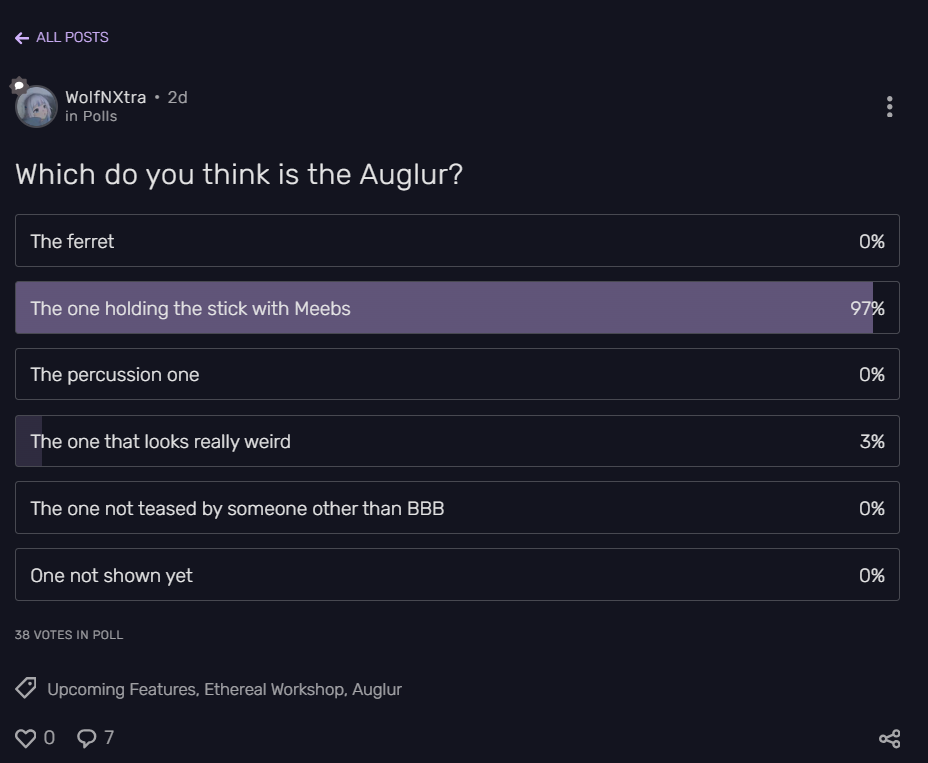Like the post with heart icon
928x763 pixels.
pyautogui.click(x=26, y=738)
